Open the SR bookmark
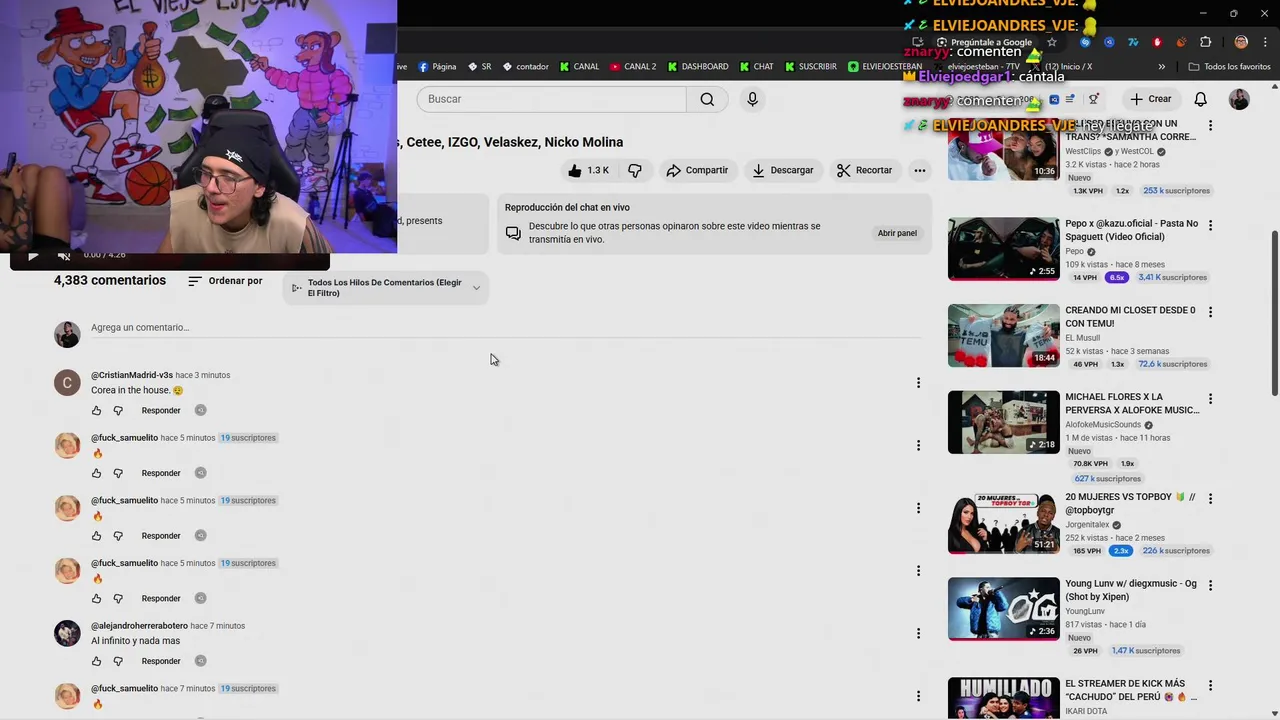 click(479, 67)
